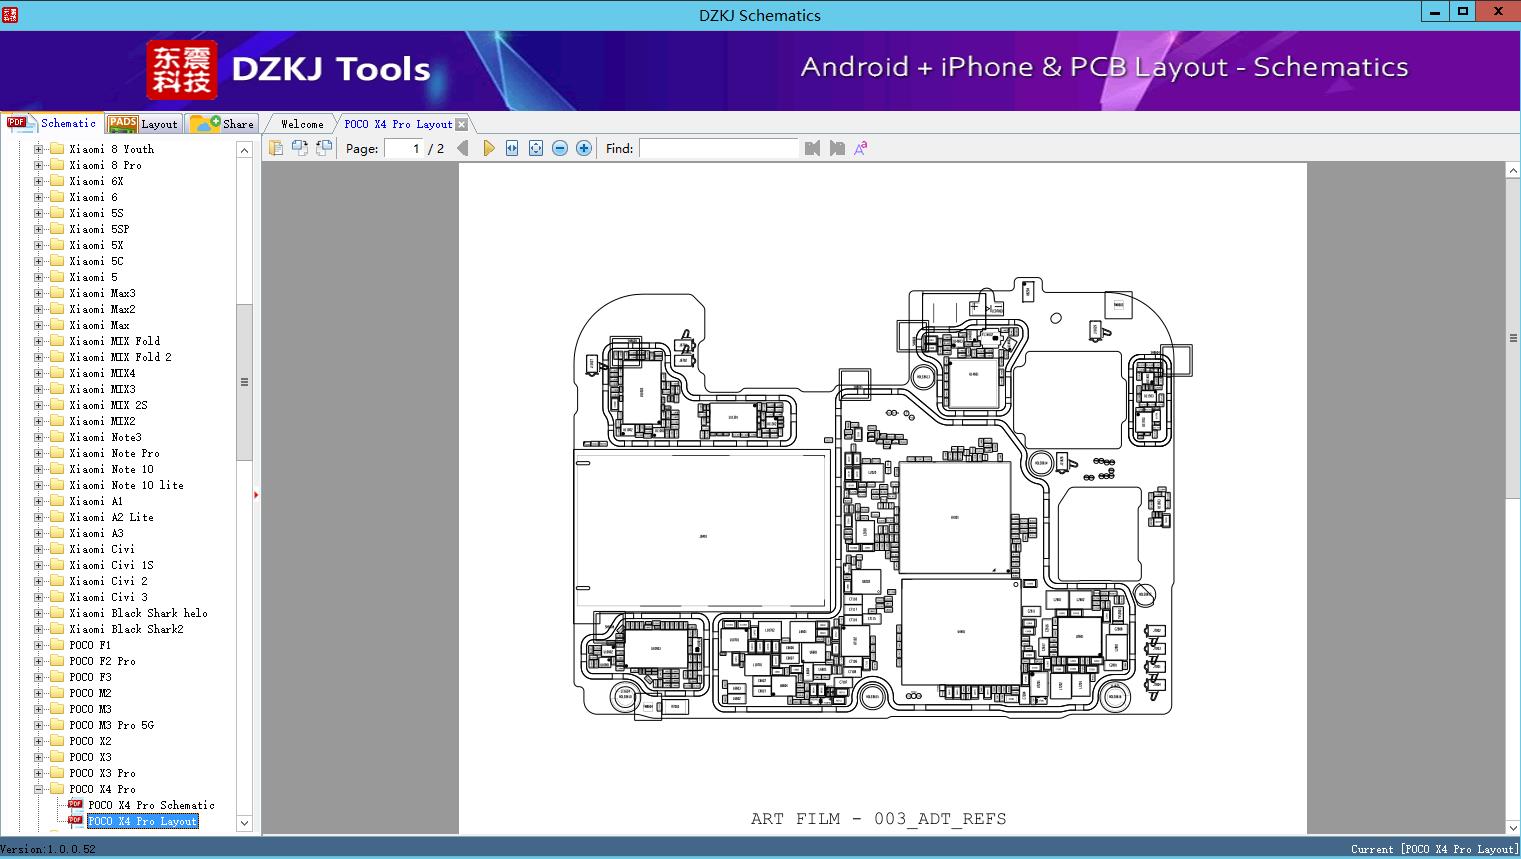Image resolution: width=1521 pixels, height=859 pixels.
Task: Select the POCO X2 tree item
Action: click(x=90, y=741)
